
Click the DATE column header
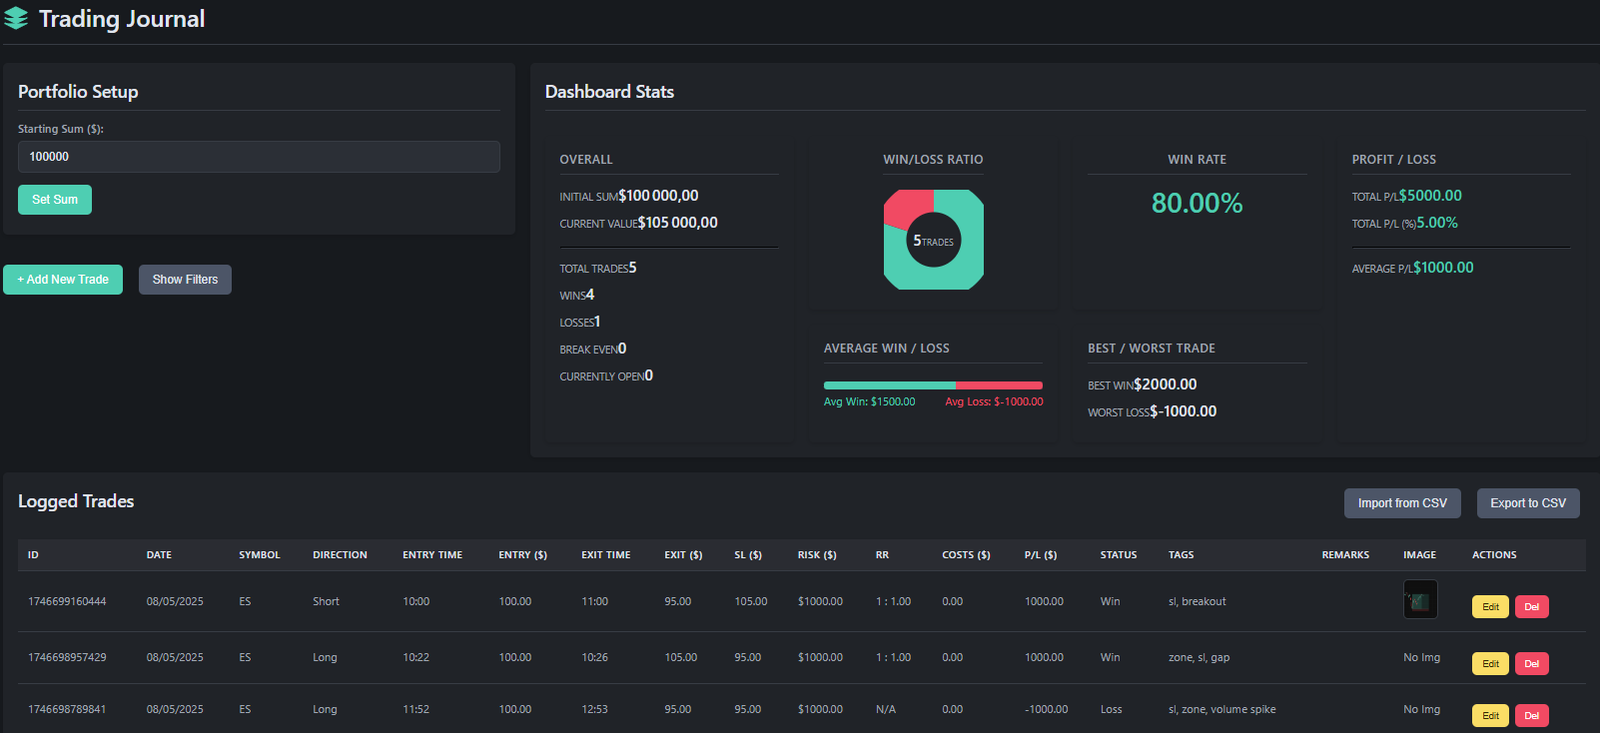tap(159, 555)
